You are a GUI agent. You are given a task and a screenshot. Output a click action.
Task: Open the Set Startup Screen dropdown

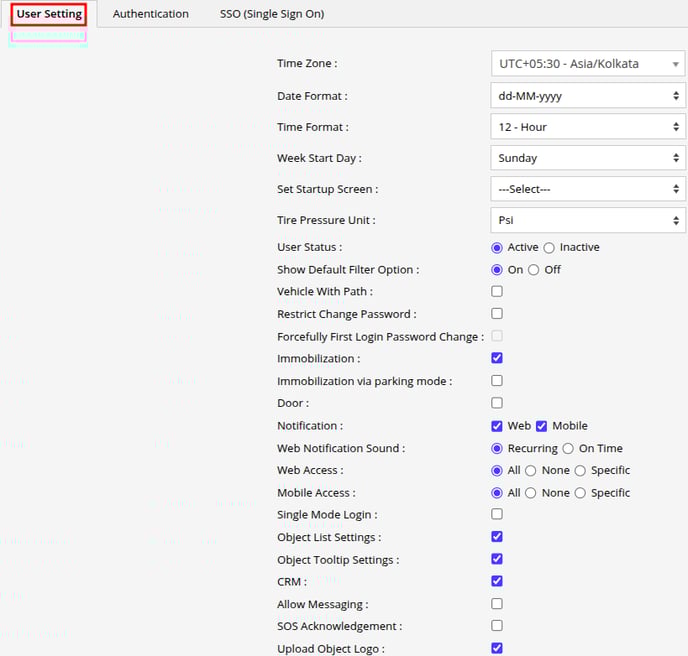pos(587,189)
